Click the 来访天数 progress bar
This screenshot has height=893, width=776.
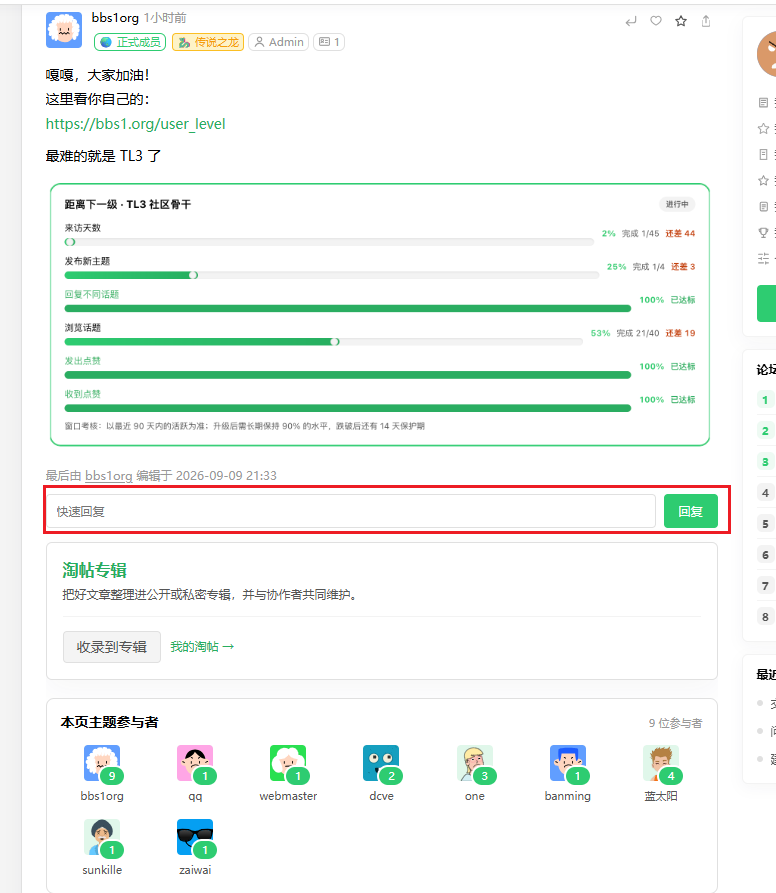point(329,242)
